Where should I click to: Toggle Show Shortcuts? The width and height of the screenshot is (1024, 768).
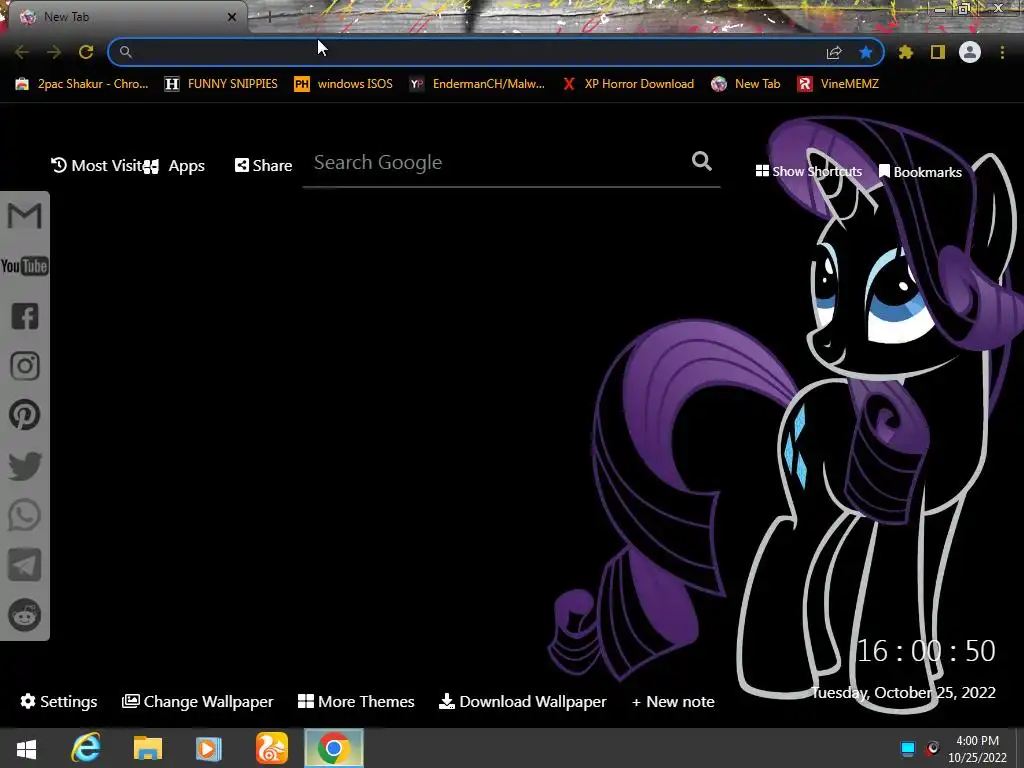(808, 172)
